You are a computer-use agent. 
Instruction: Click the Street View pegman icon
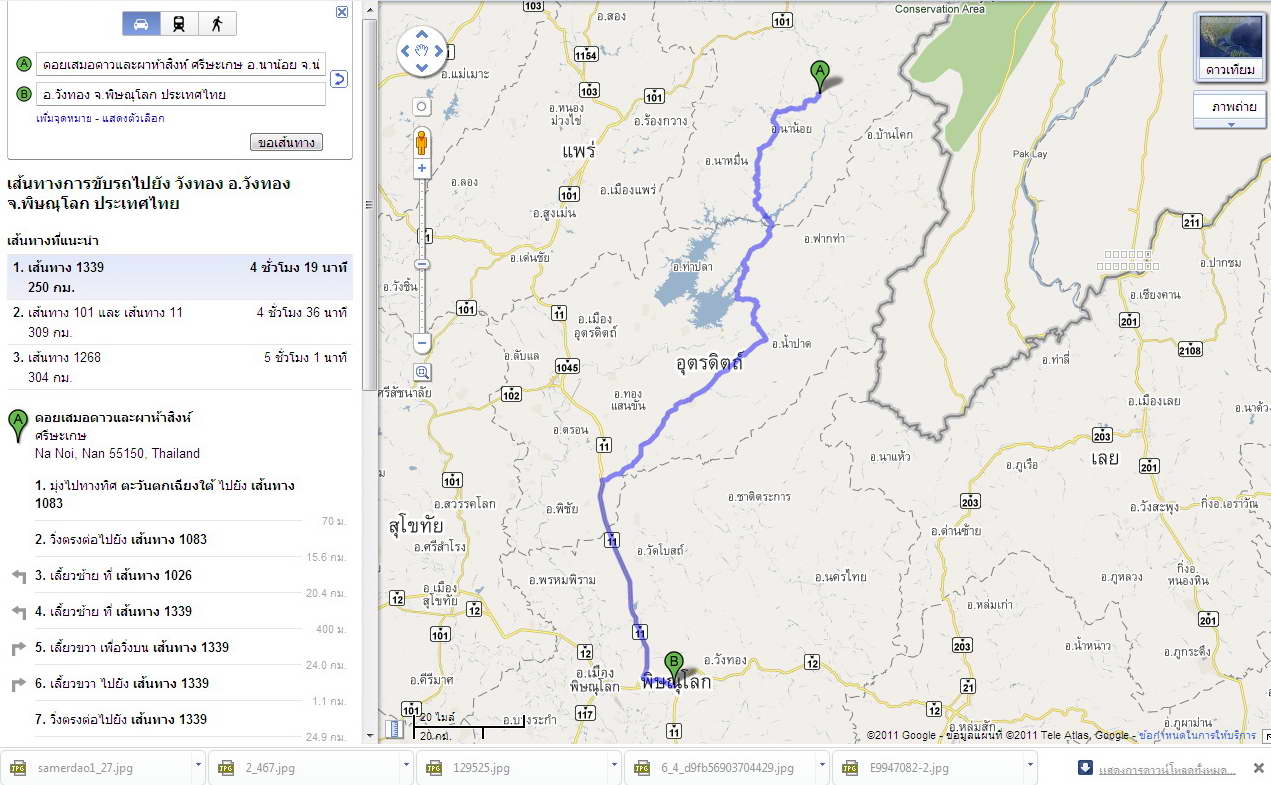coord(421,142)
